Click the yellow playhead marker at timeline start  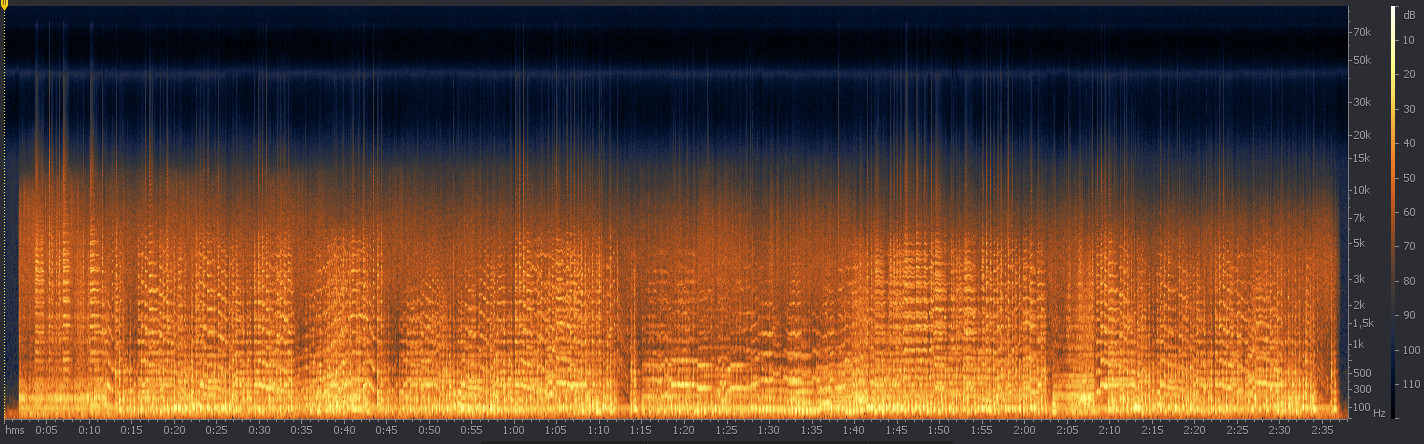tap(4, 4)
